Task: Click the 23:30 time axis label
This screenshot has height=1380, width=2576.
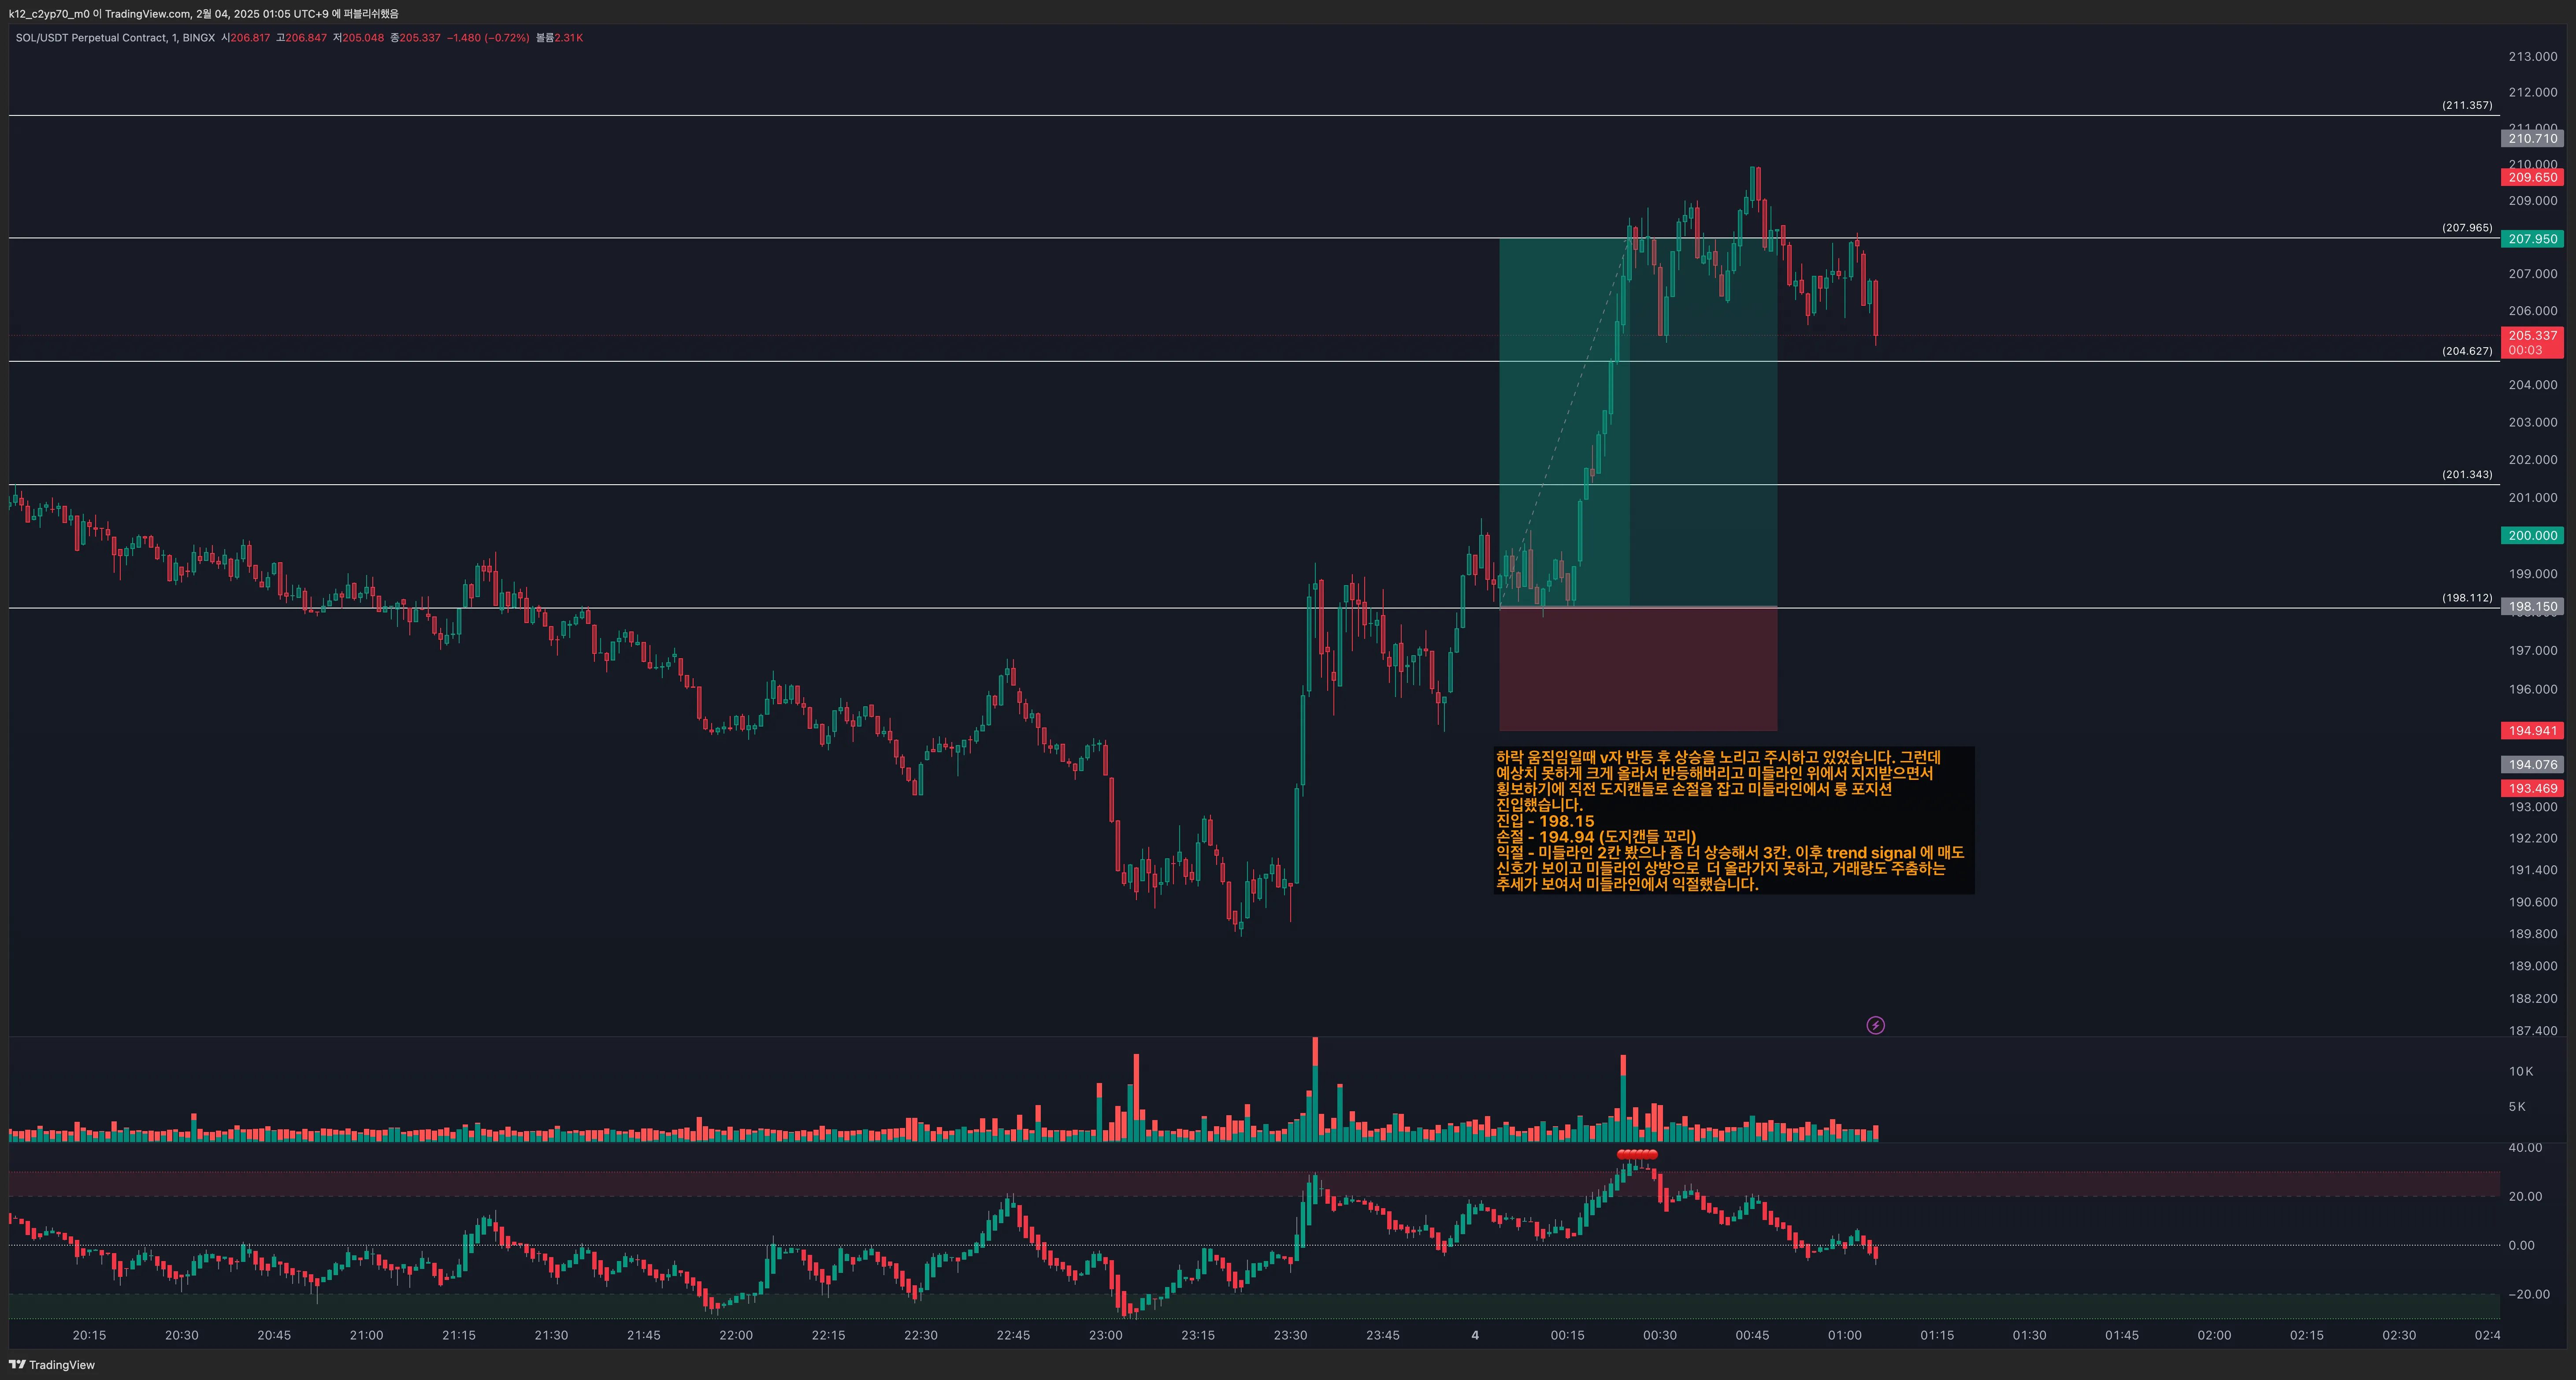Action: (x=1290, y=1335)
